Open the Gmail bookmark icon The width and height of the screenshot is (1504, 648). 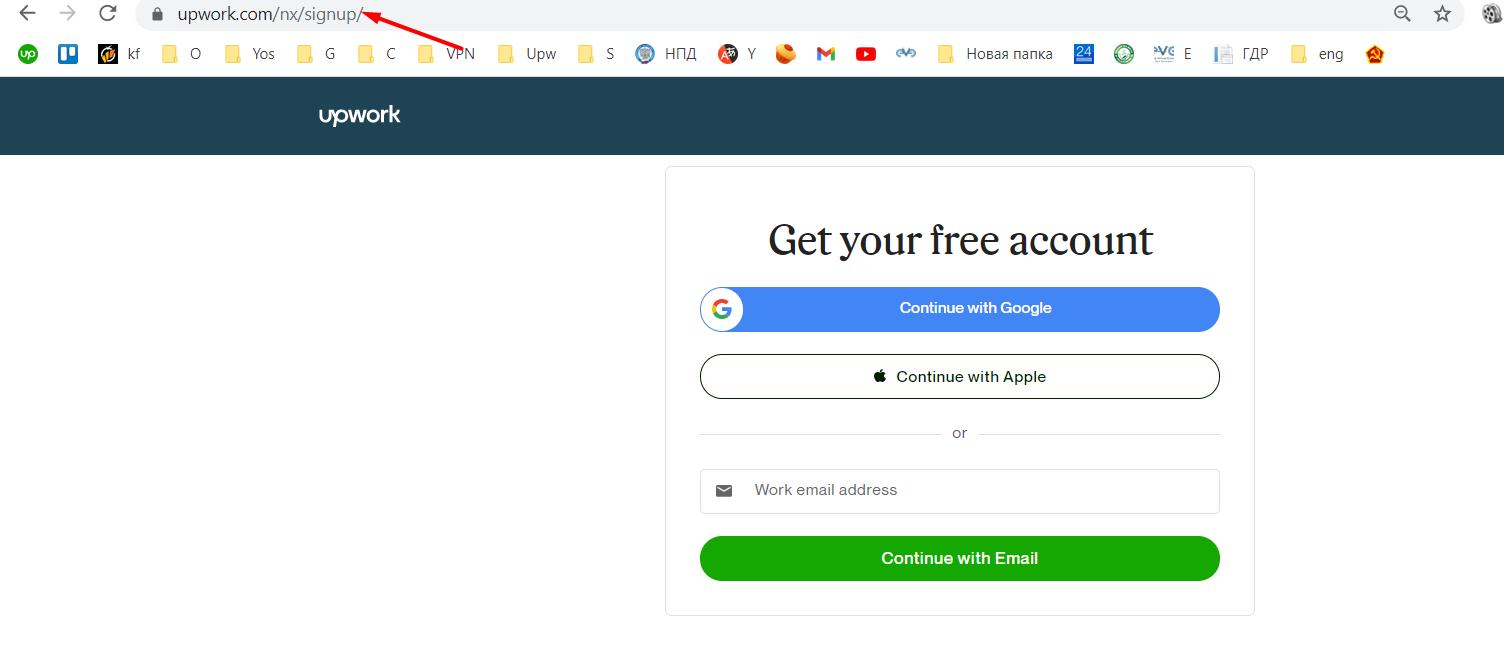826,54
